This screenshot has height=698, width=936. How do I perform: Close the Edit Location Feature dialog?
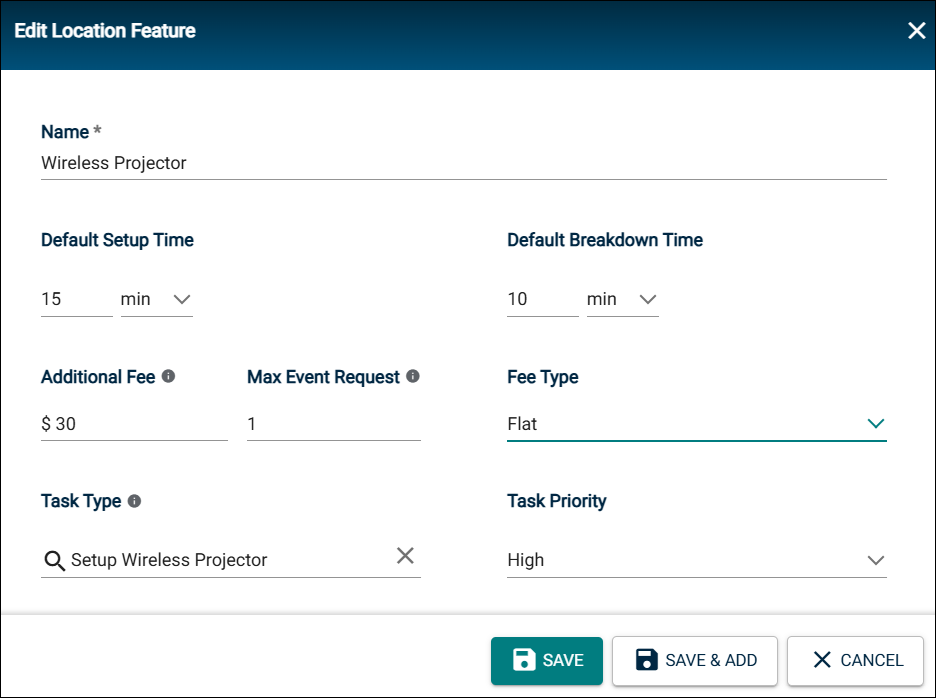click(x=916, y=30)
